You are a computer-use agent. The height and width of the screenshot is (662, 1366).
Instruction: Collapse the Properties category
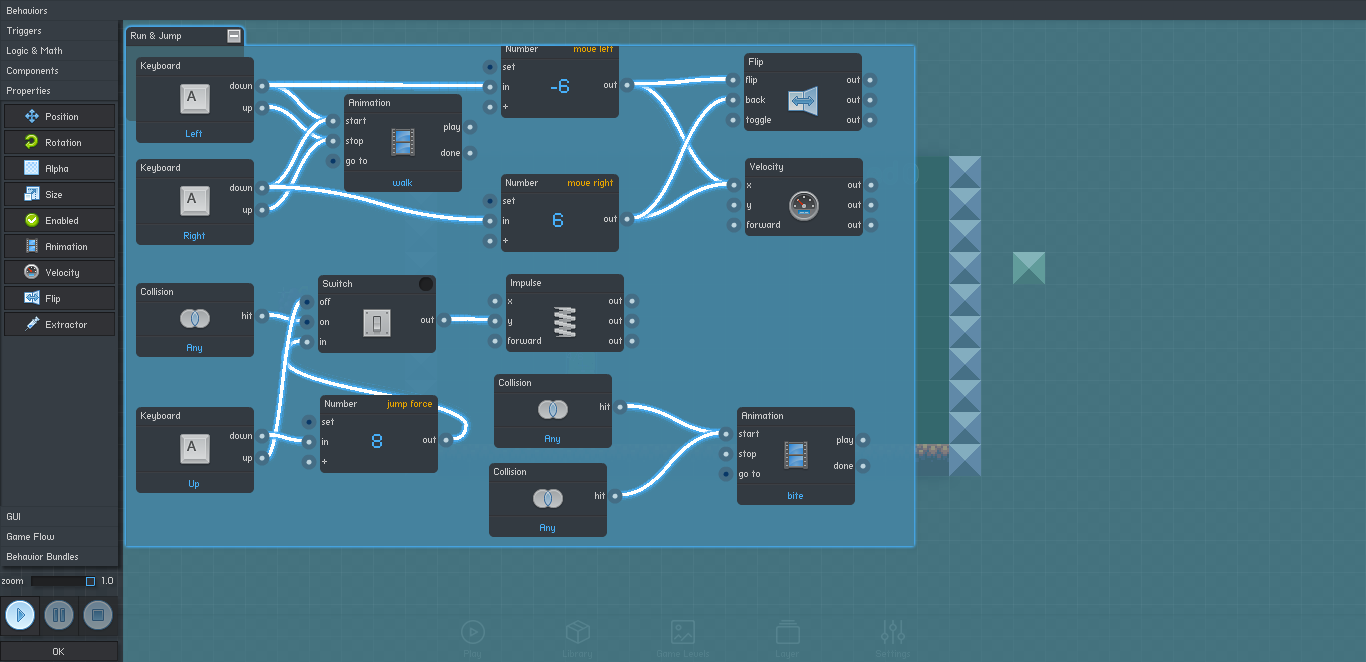pyautogui.click(x=60, y=90)
